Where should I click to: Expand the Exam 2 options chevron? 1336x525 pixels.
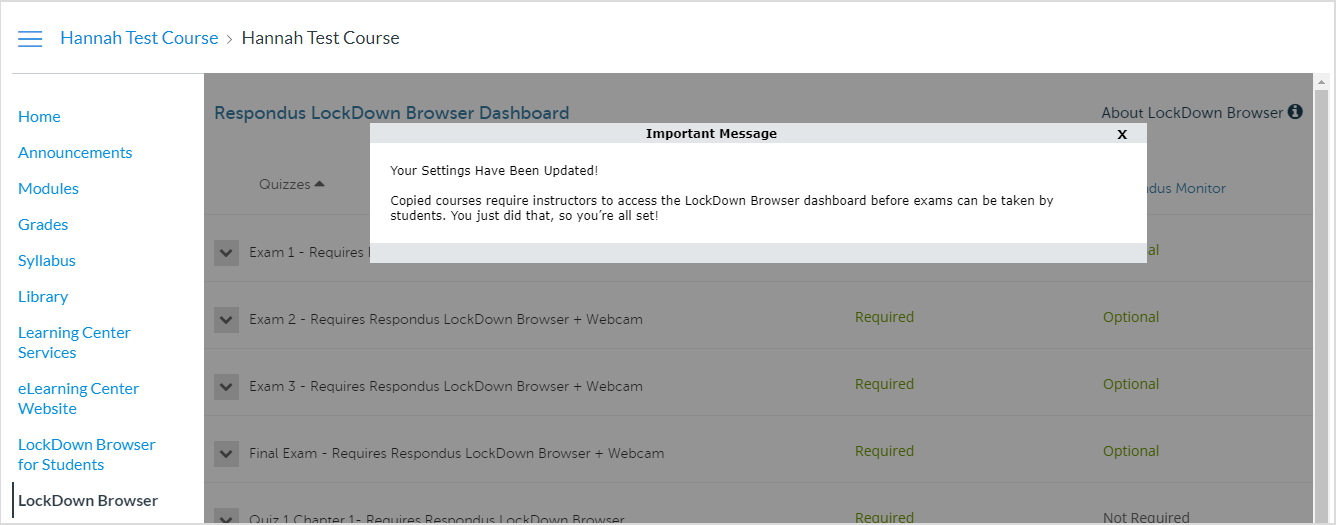[226, 320]
